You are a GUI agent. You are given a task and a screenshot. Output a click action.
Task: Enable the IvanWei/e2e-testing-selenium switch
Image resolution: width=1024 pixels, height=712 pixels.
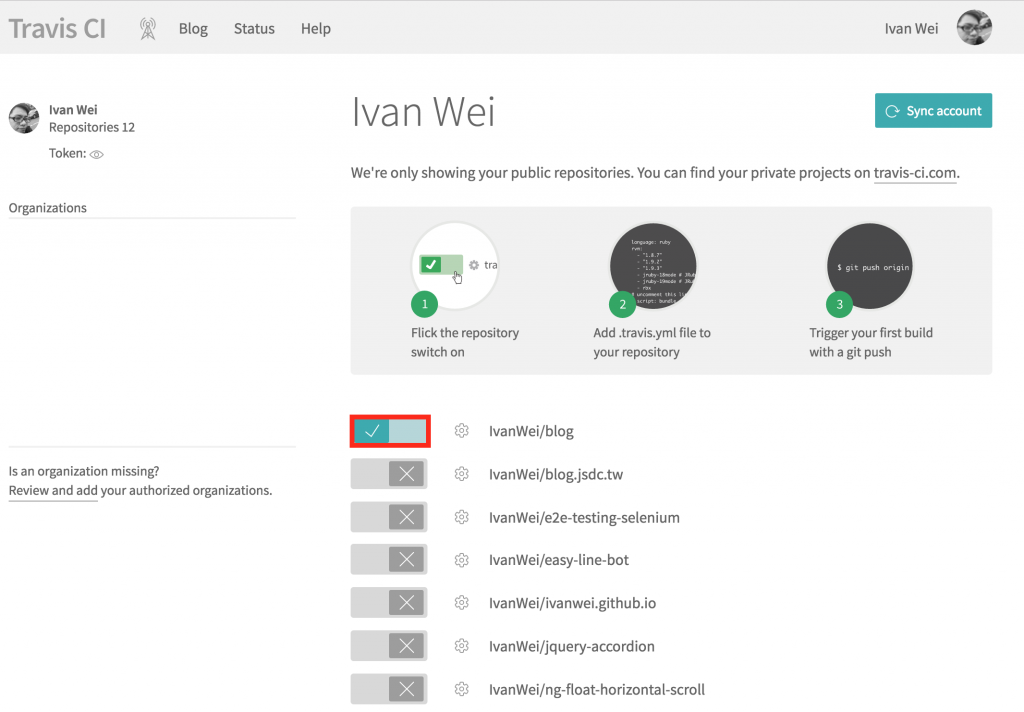pos(389,517)
